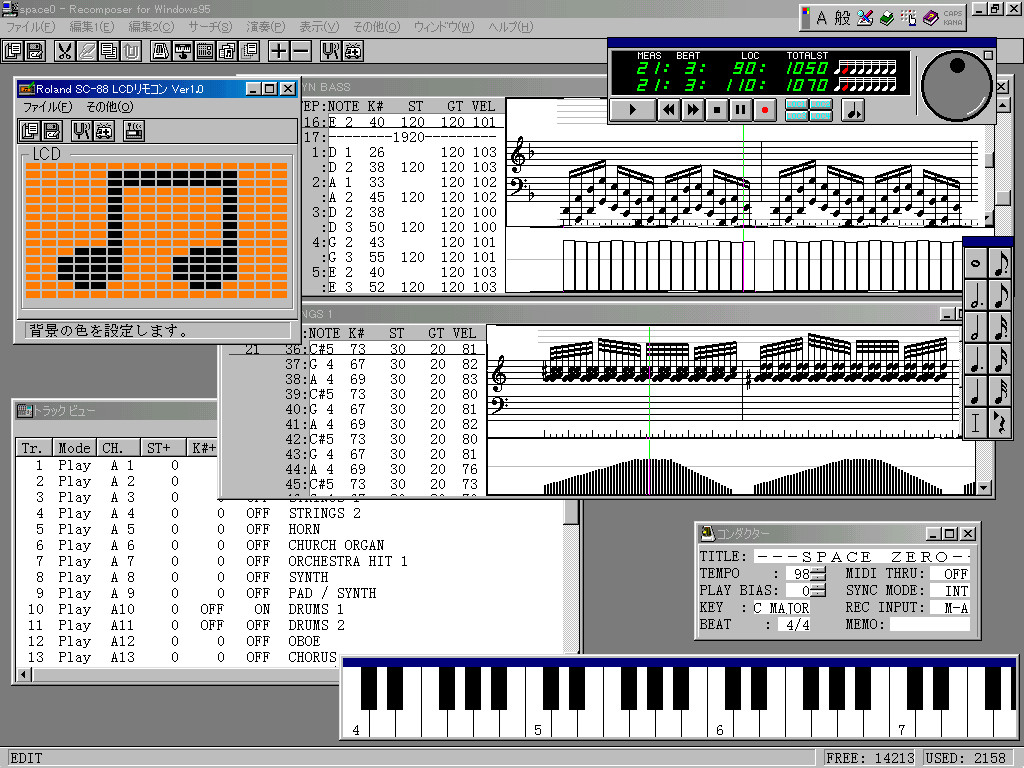Open the ファイル(F) menu in main menu bar
The height and width of the screenshot is (768, 1024).
(x=30, y=26)
